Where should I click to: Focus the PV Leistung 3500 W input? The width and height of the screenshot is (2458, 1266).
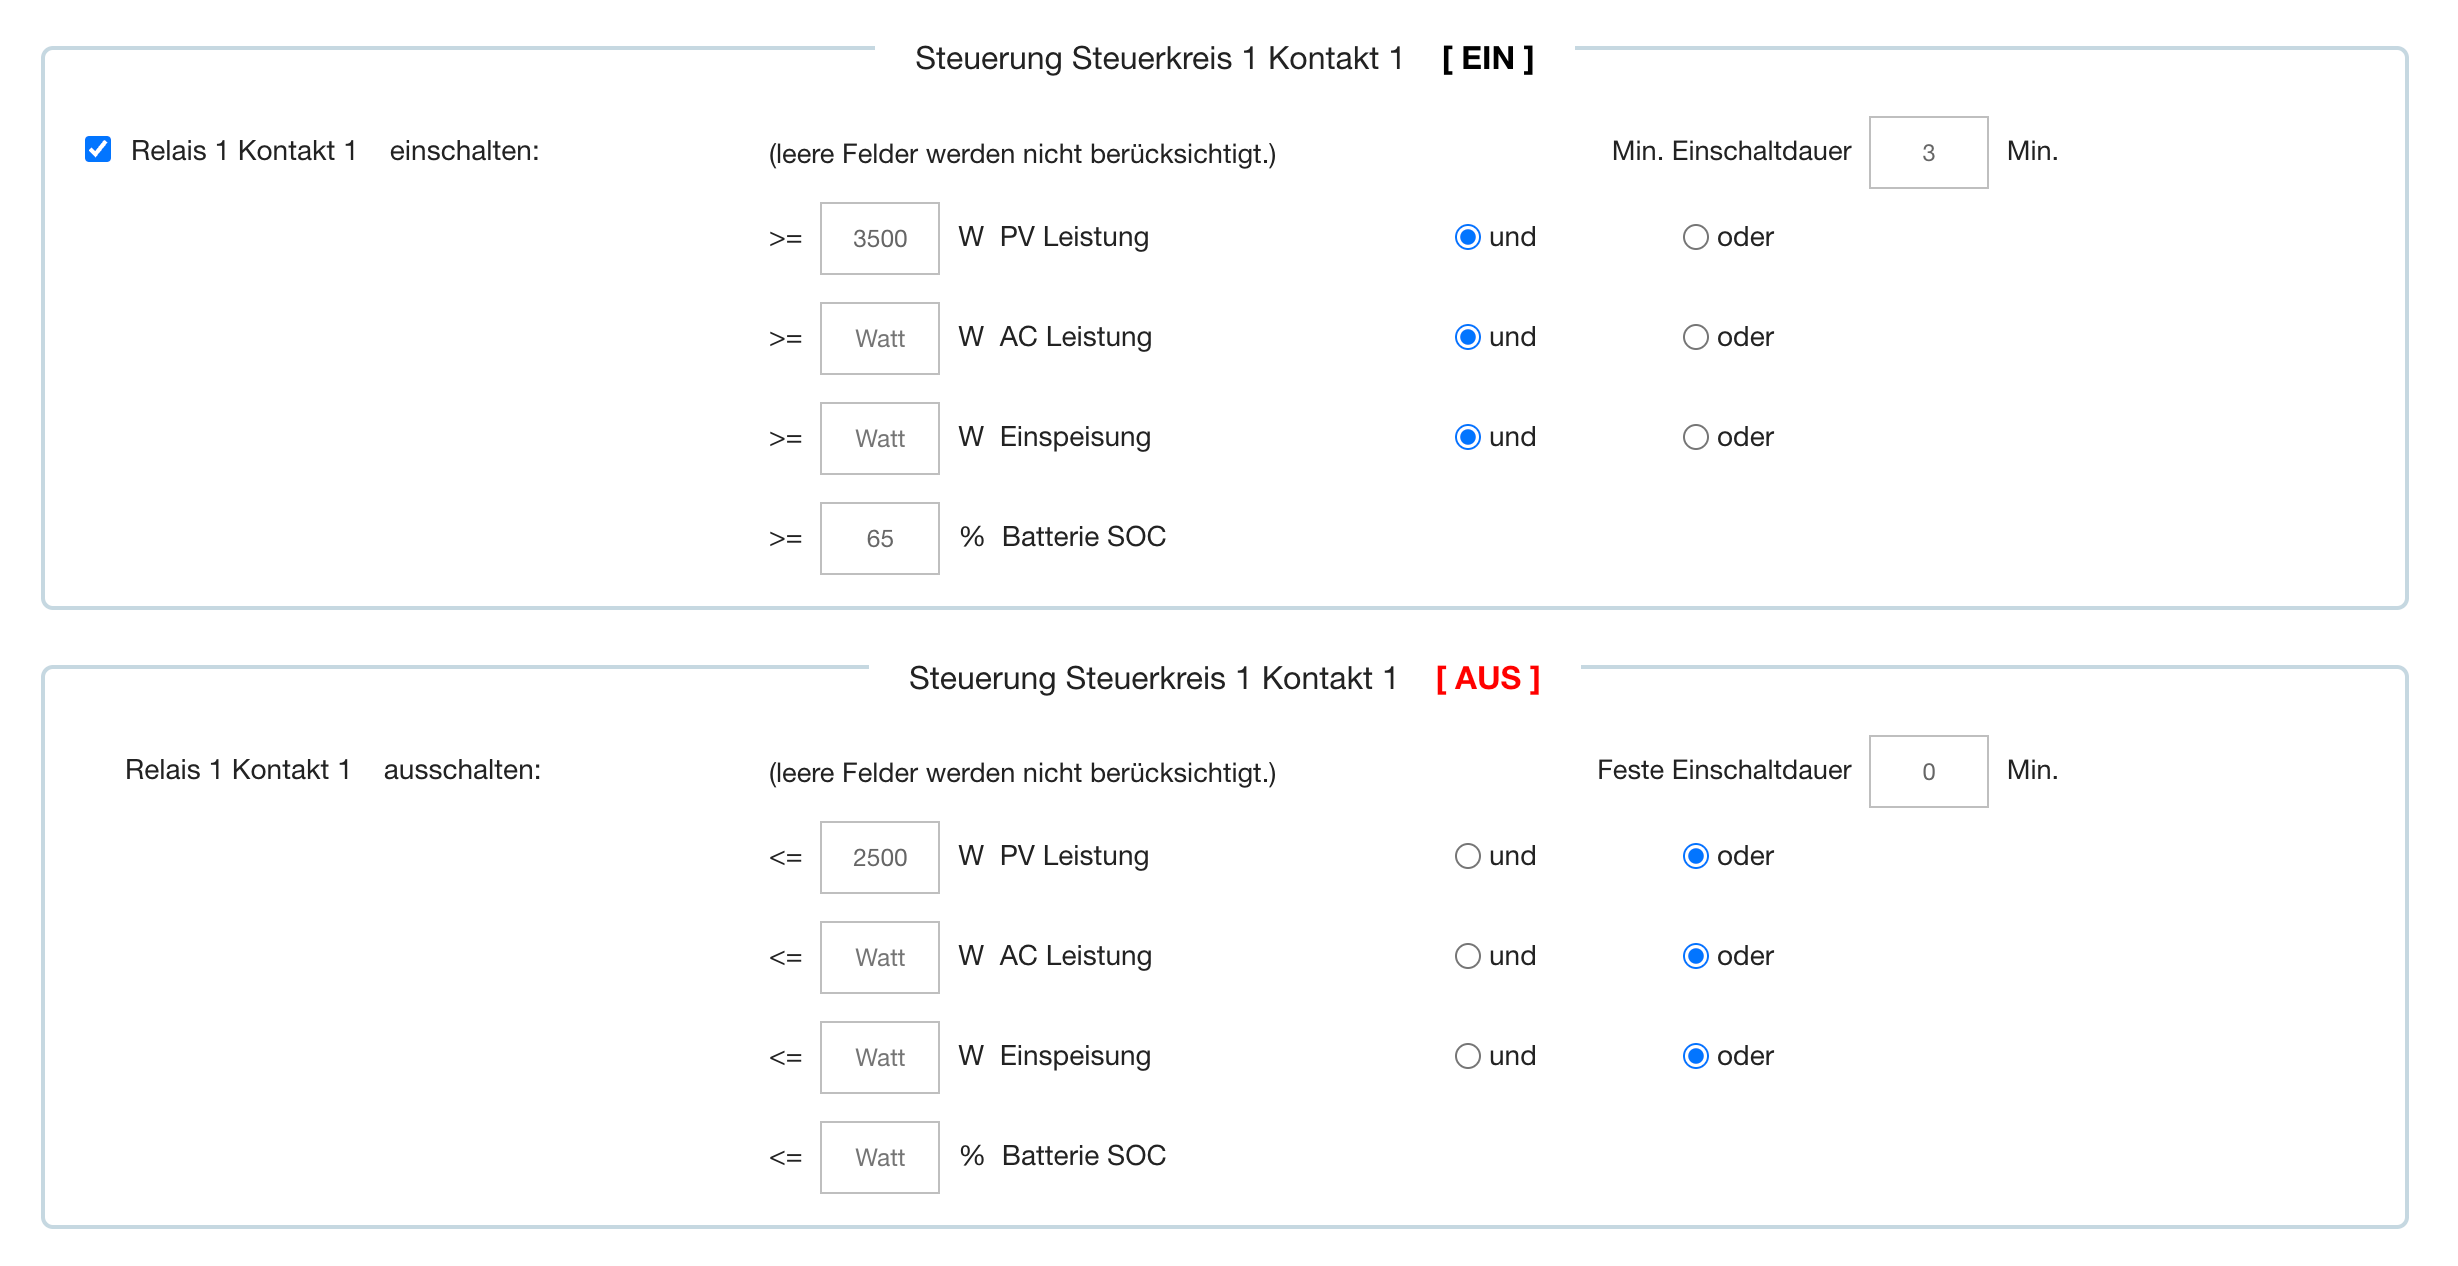click(879, 238)
